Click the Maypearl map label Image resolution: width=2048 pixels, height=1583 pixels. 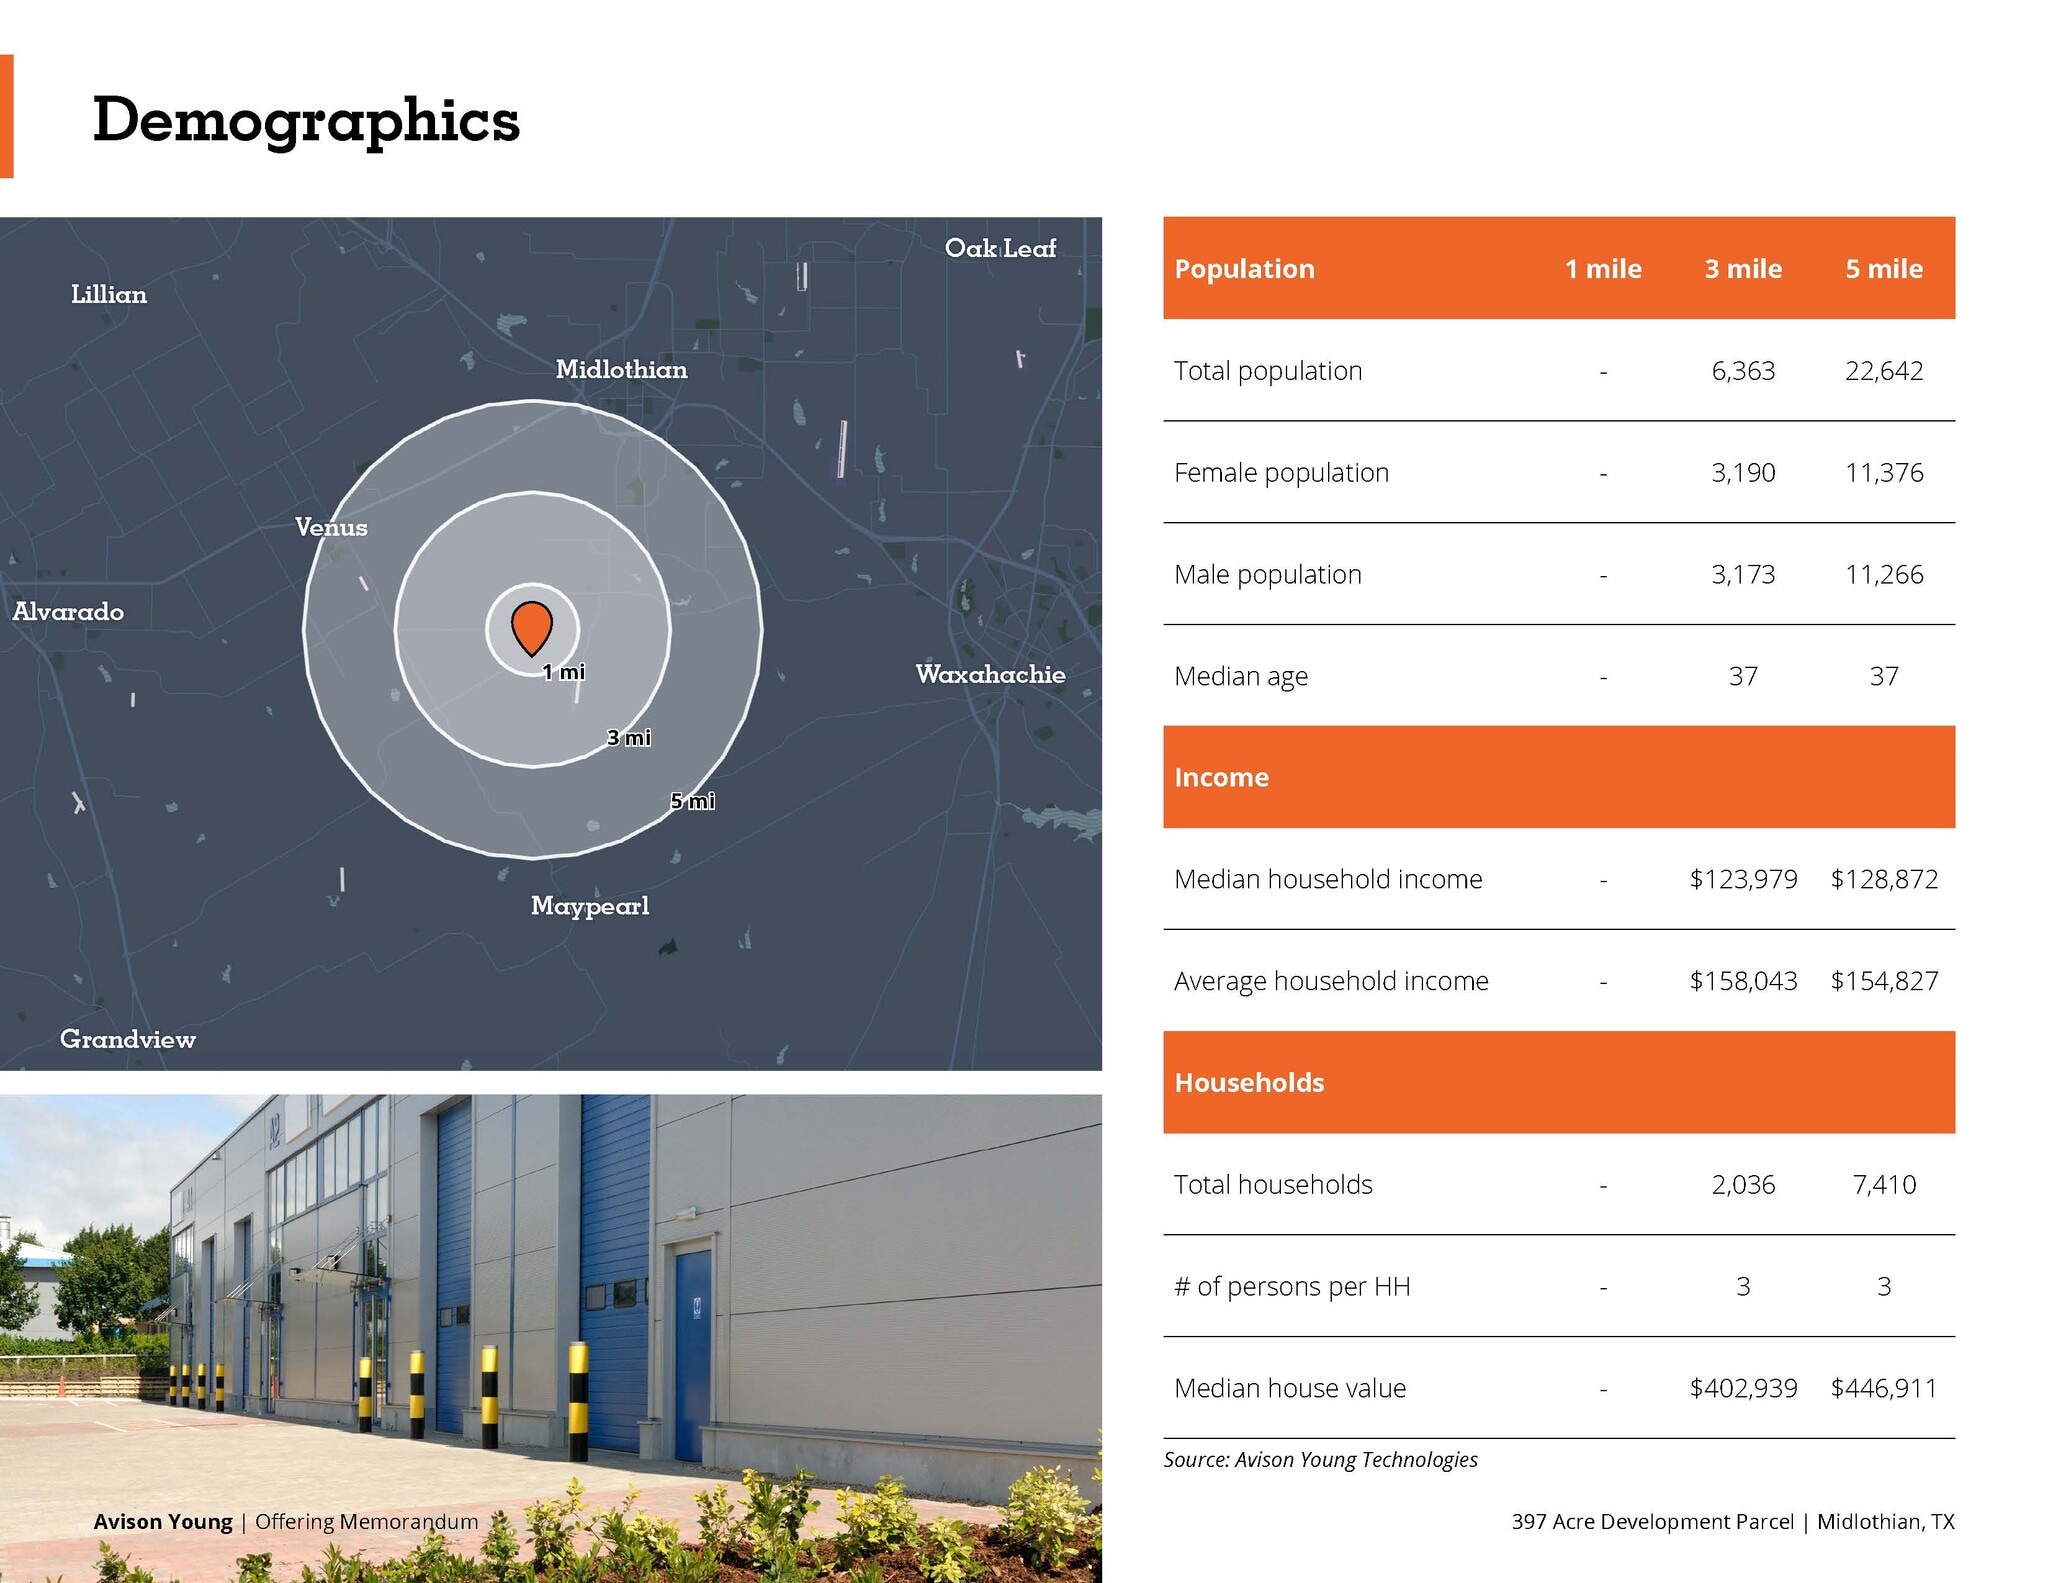(x=590, y=906)
